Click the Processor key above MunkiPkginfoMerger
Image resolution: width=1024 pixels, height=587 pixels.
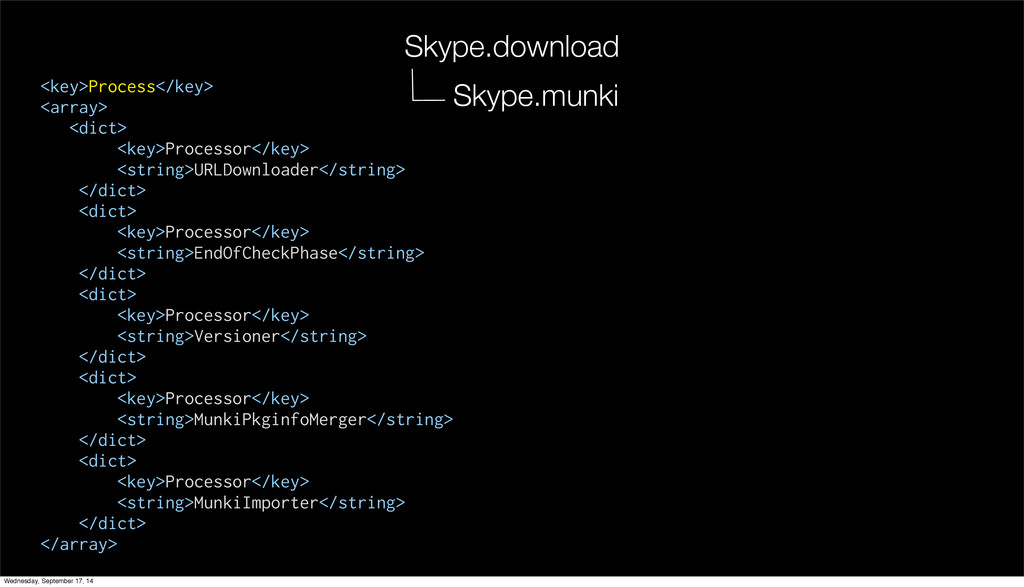[213, 398]
